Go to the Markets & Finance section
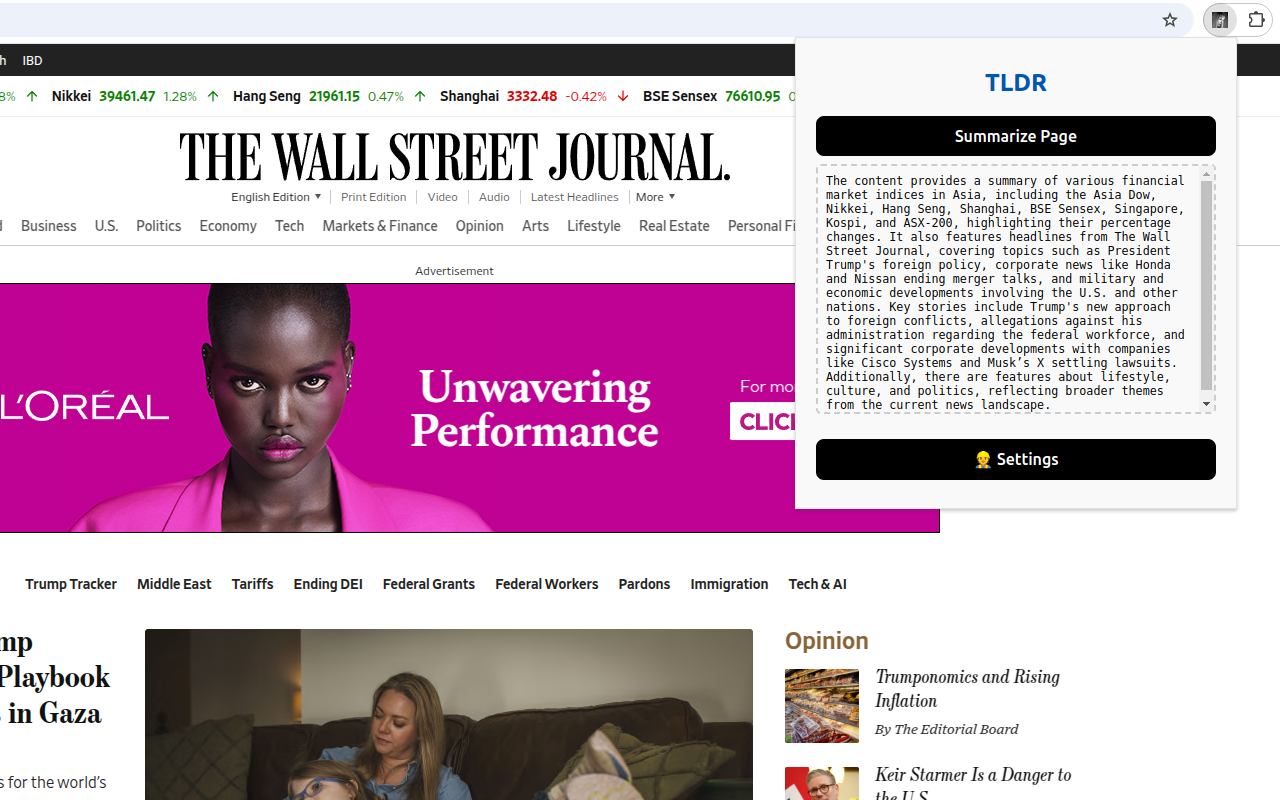The height and width of the screenshot is (800, 1280). coord(380,226)
